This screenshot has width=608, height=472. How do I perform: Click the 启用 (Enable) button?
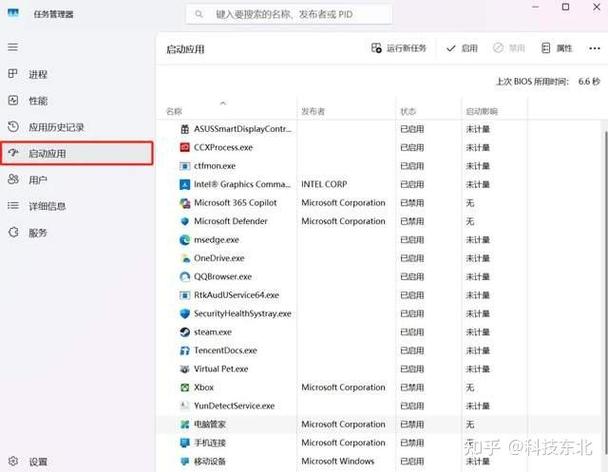point(462,48)
